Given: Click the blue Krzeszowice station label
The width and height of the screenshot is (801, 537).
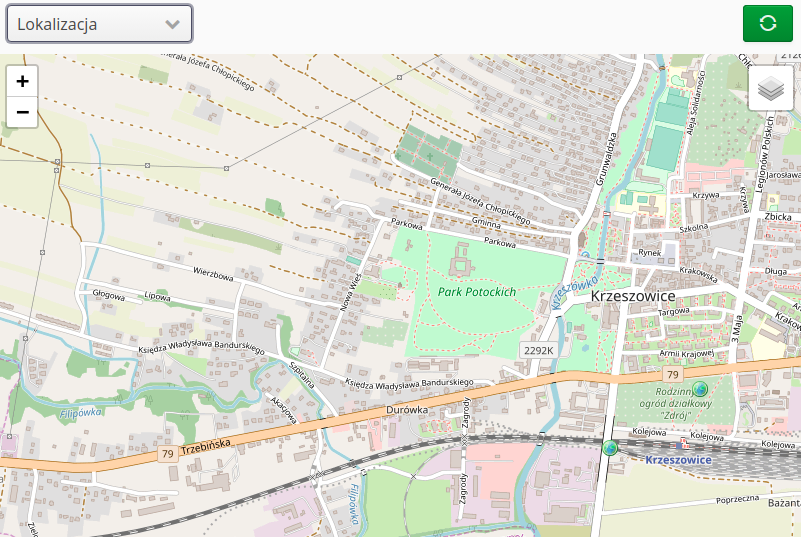Looking at the screenshot, I should coord(678,460).
